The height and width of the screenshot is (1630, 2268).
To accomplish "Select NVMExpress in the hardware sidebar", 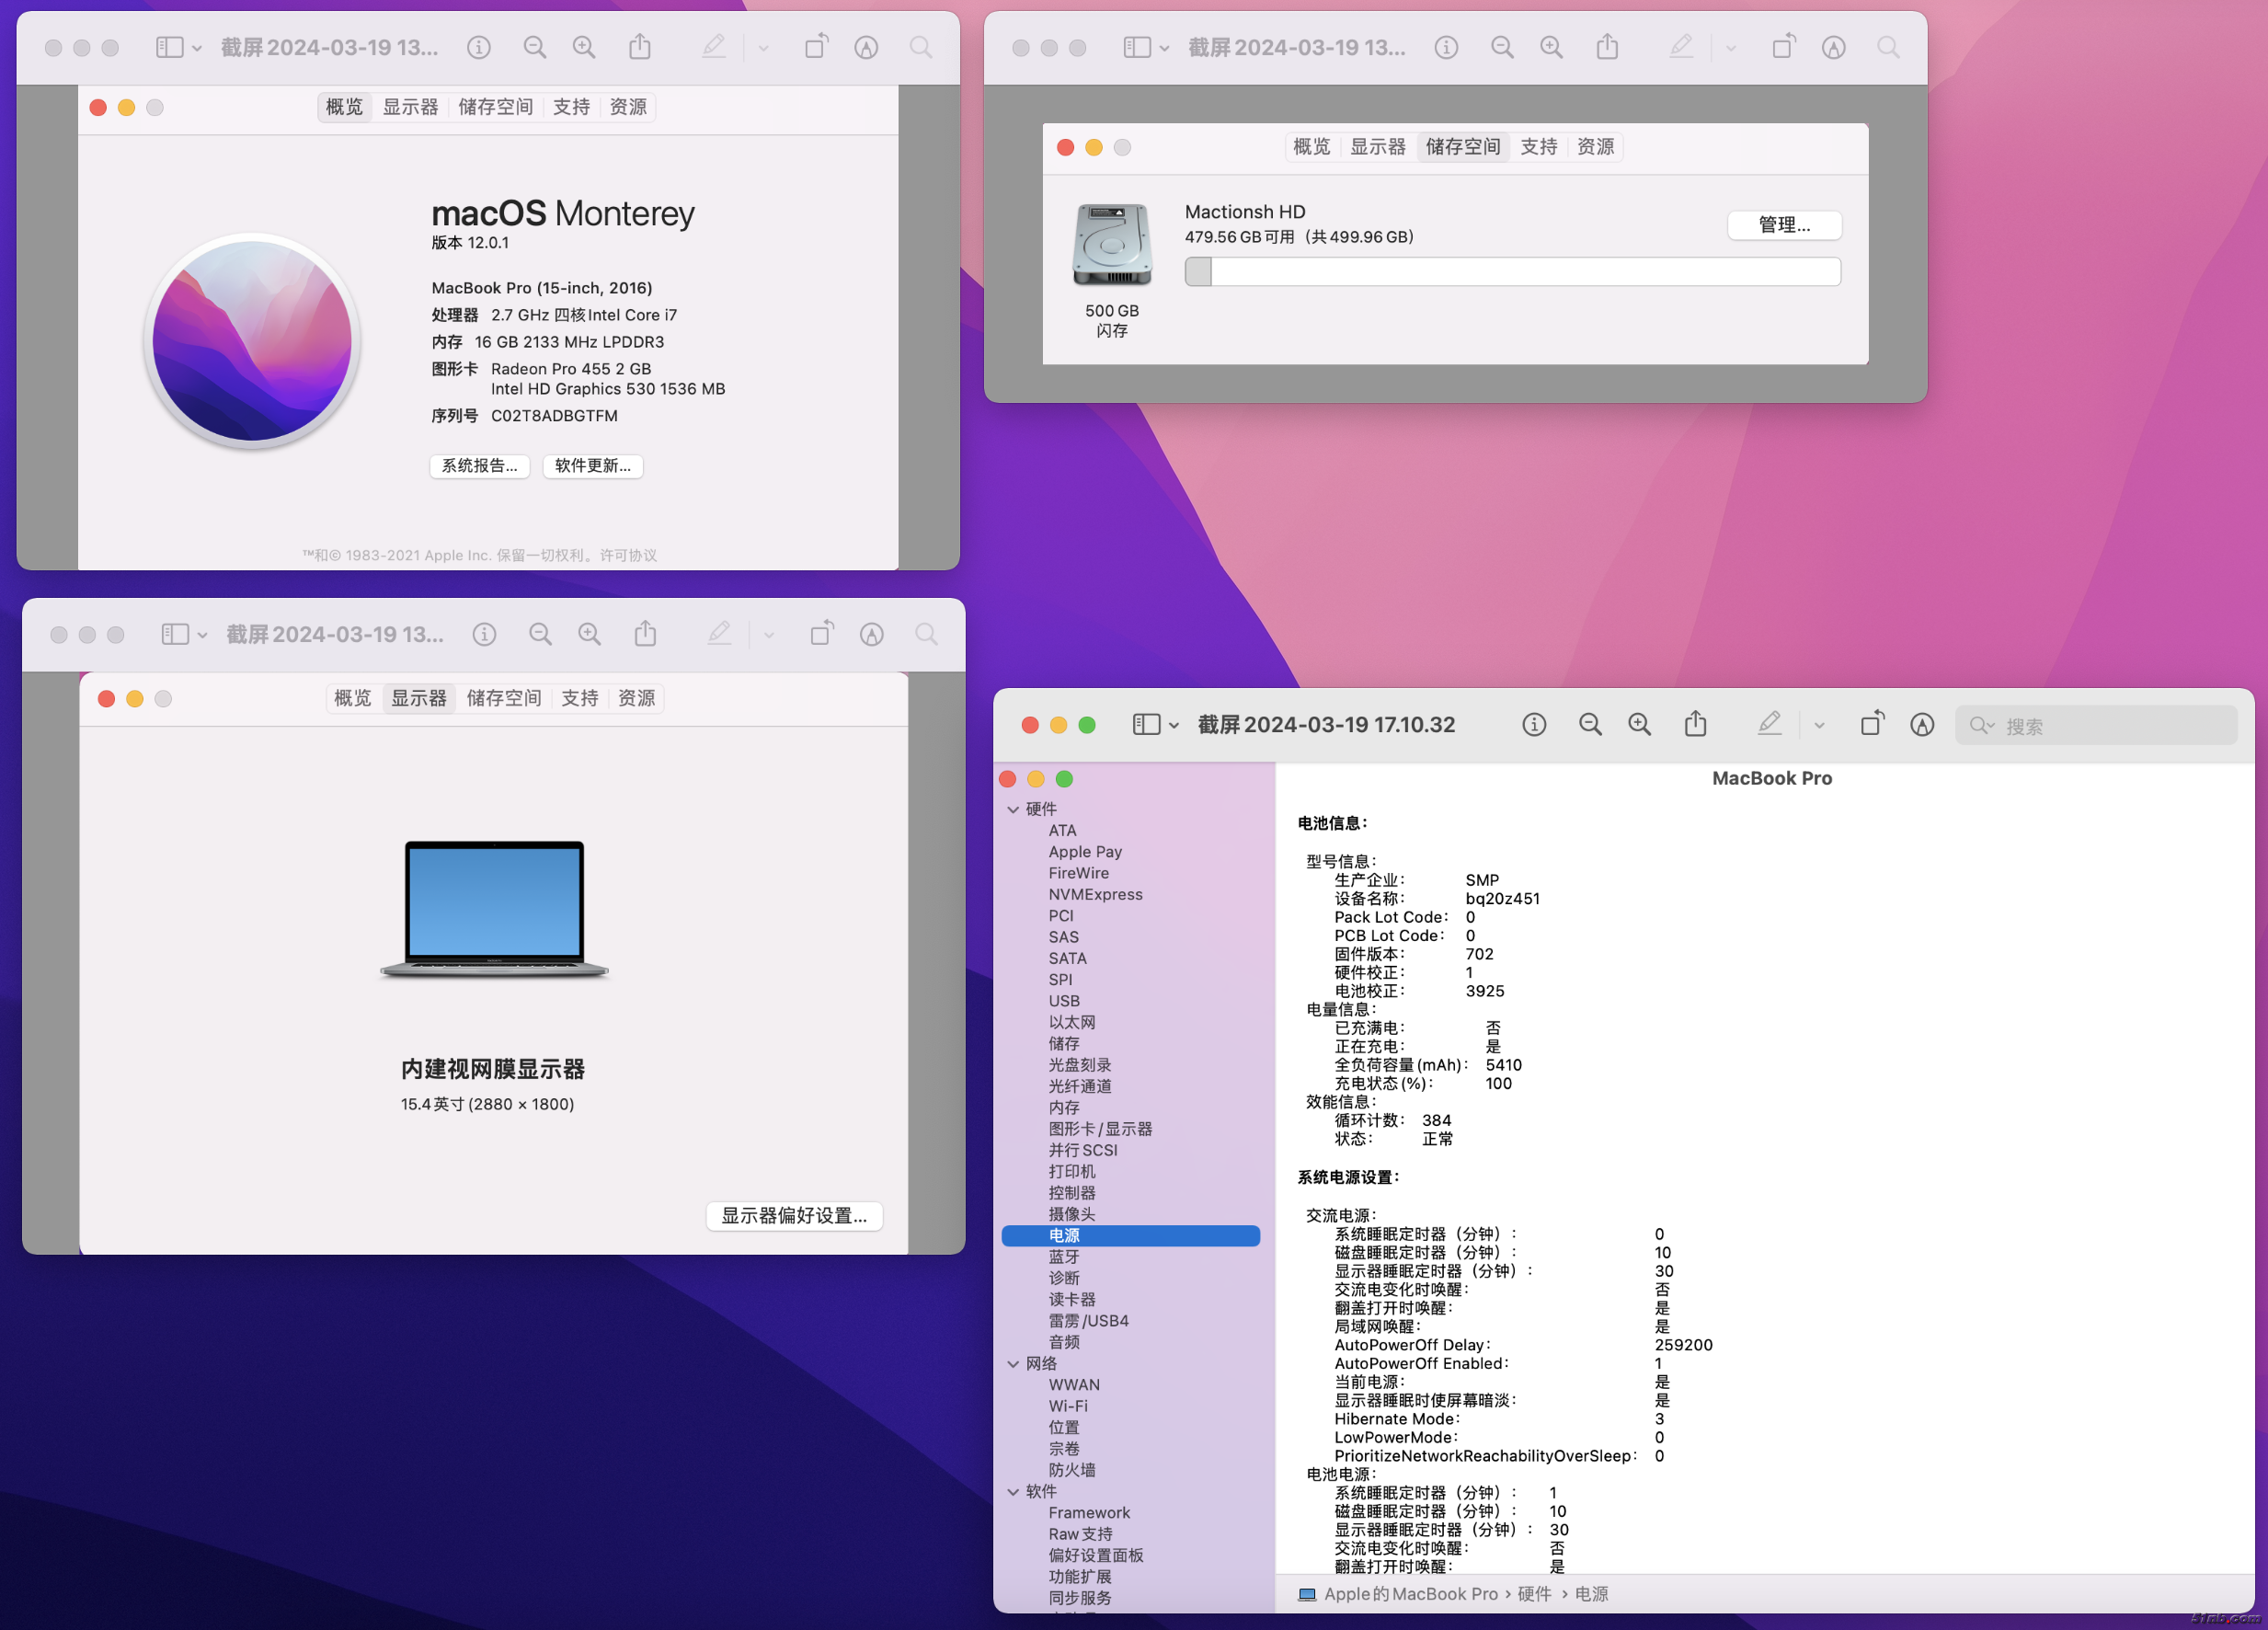I will pos(1095,894).
